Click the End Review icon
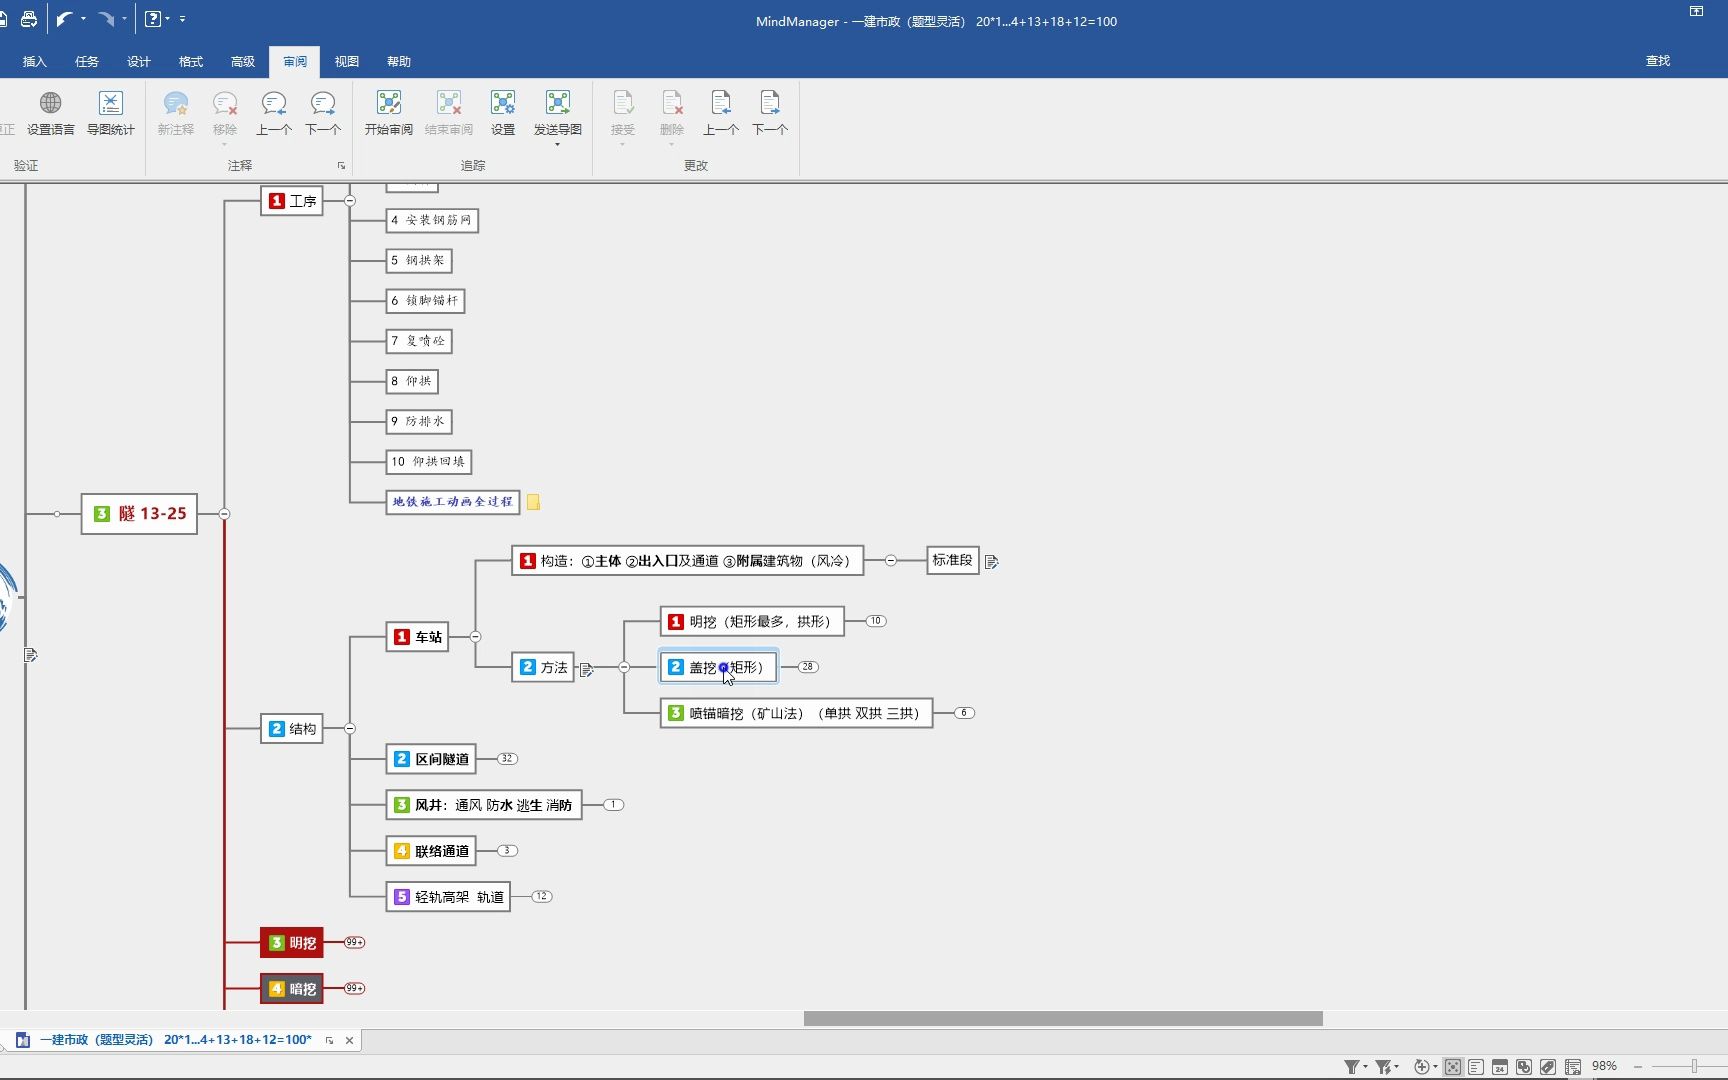The height and width of the screenshot is (1080, 1728). point(449,103)
